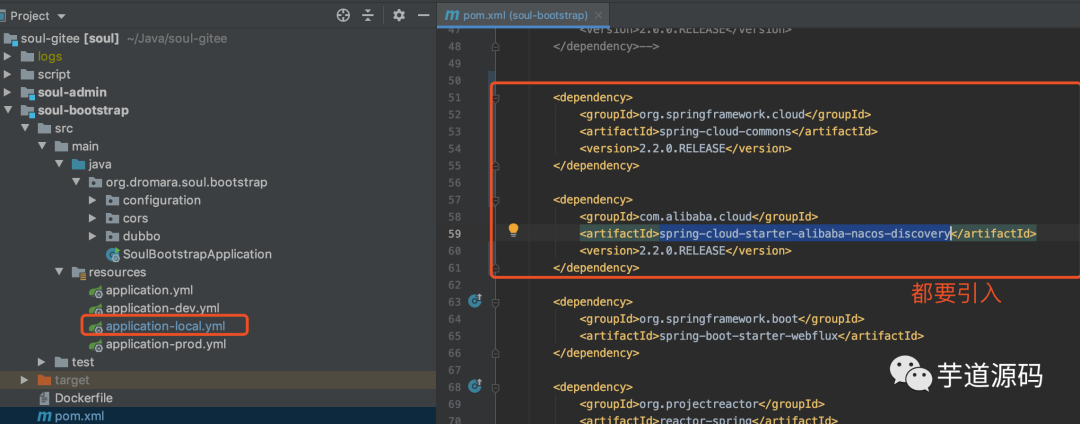Click the fold marker at line 55
1080x424 pixels.
click(x=495, y=166)
